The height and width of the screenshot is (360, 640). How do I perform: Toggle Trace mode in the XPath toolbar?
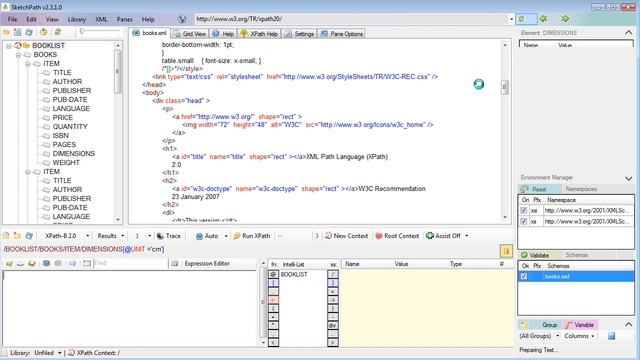169,236
